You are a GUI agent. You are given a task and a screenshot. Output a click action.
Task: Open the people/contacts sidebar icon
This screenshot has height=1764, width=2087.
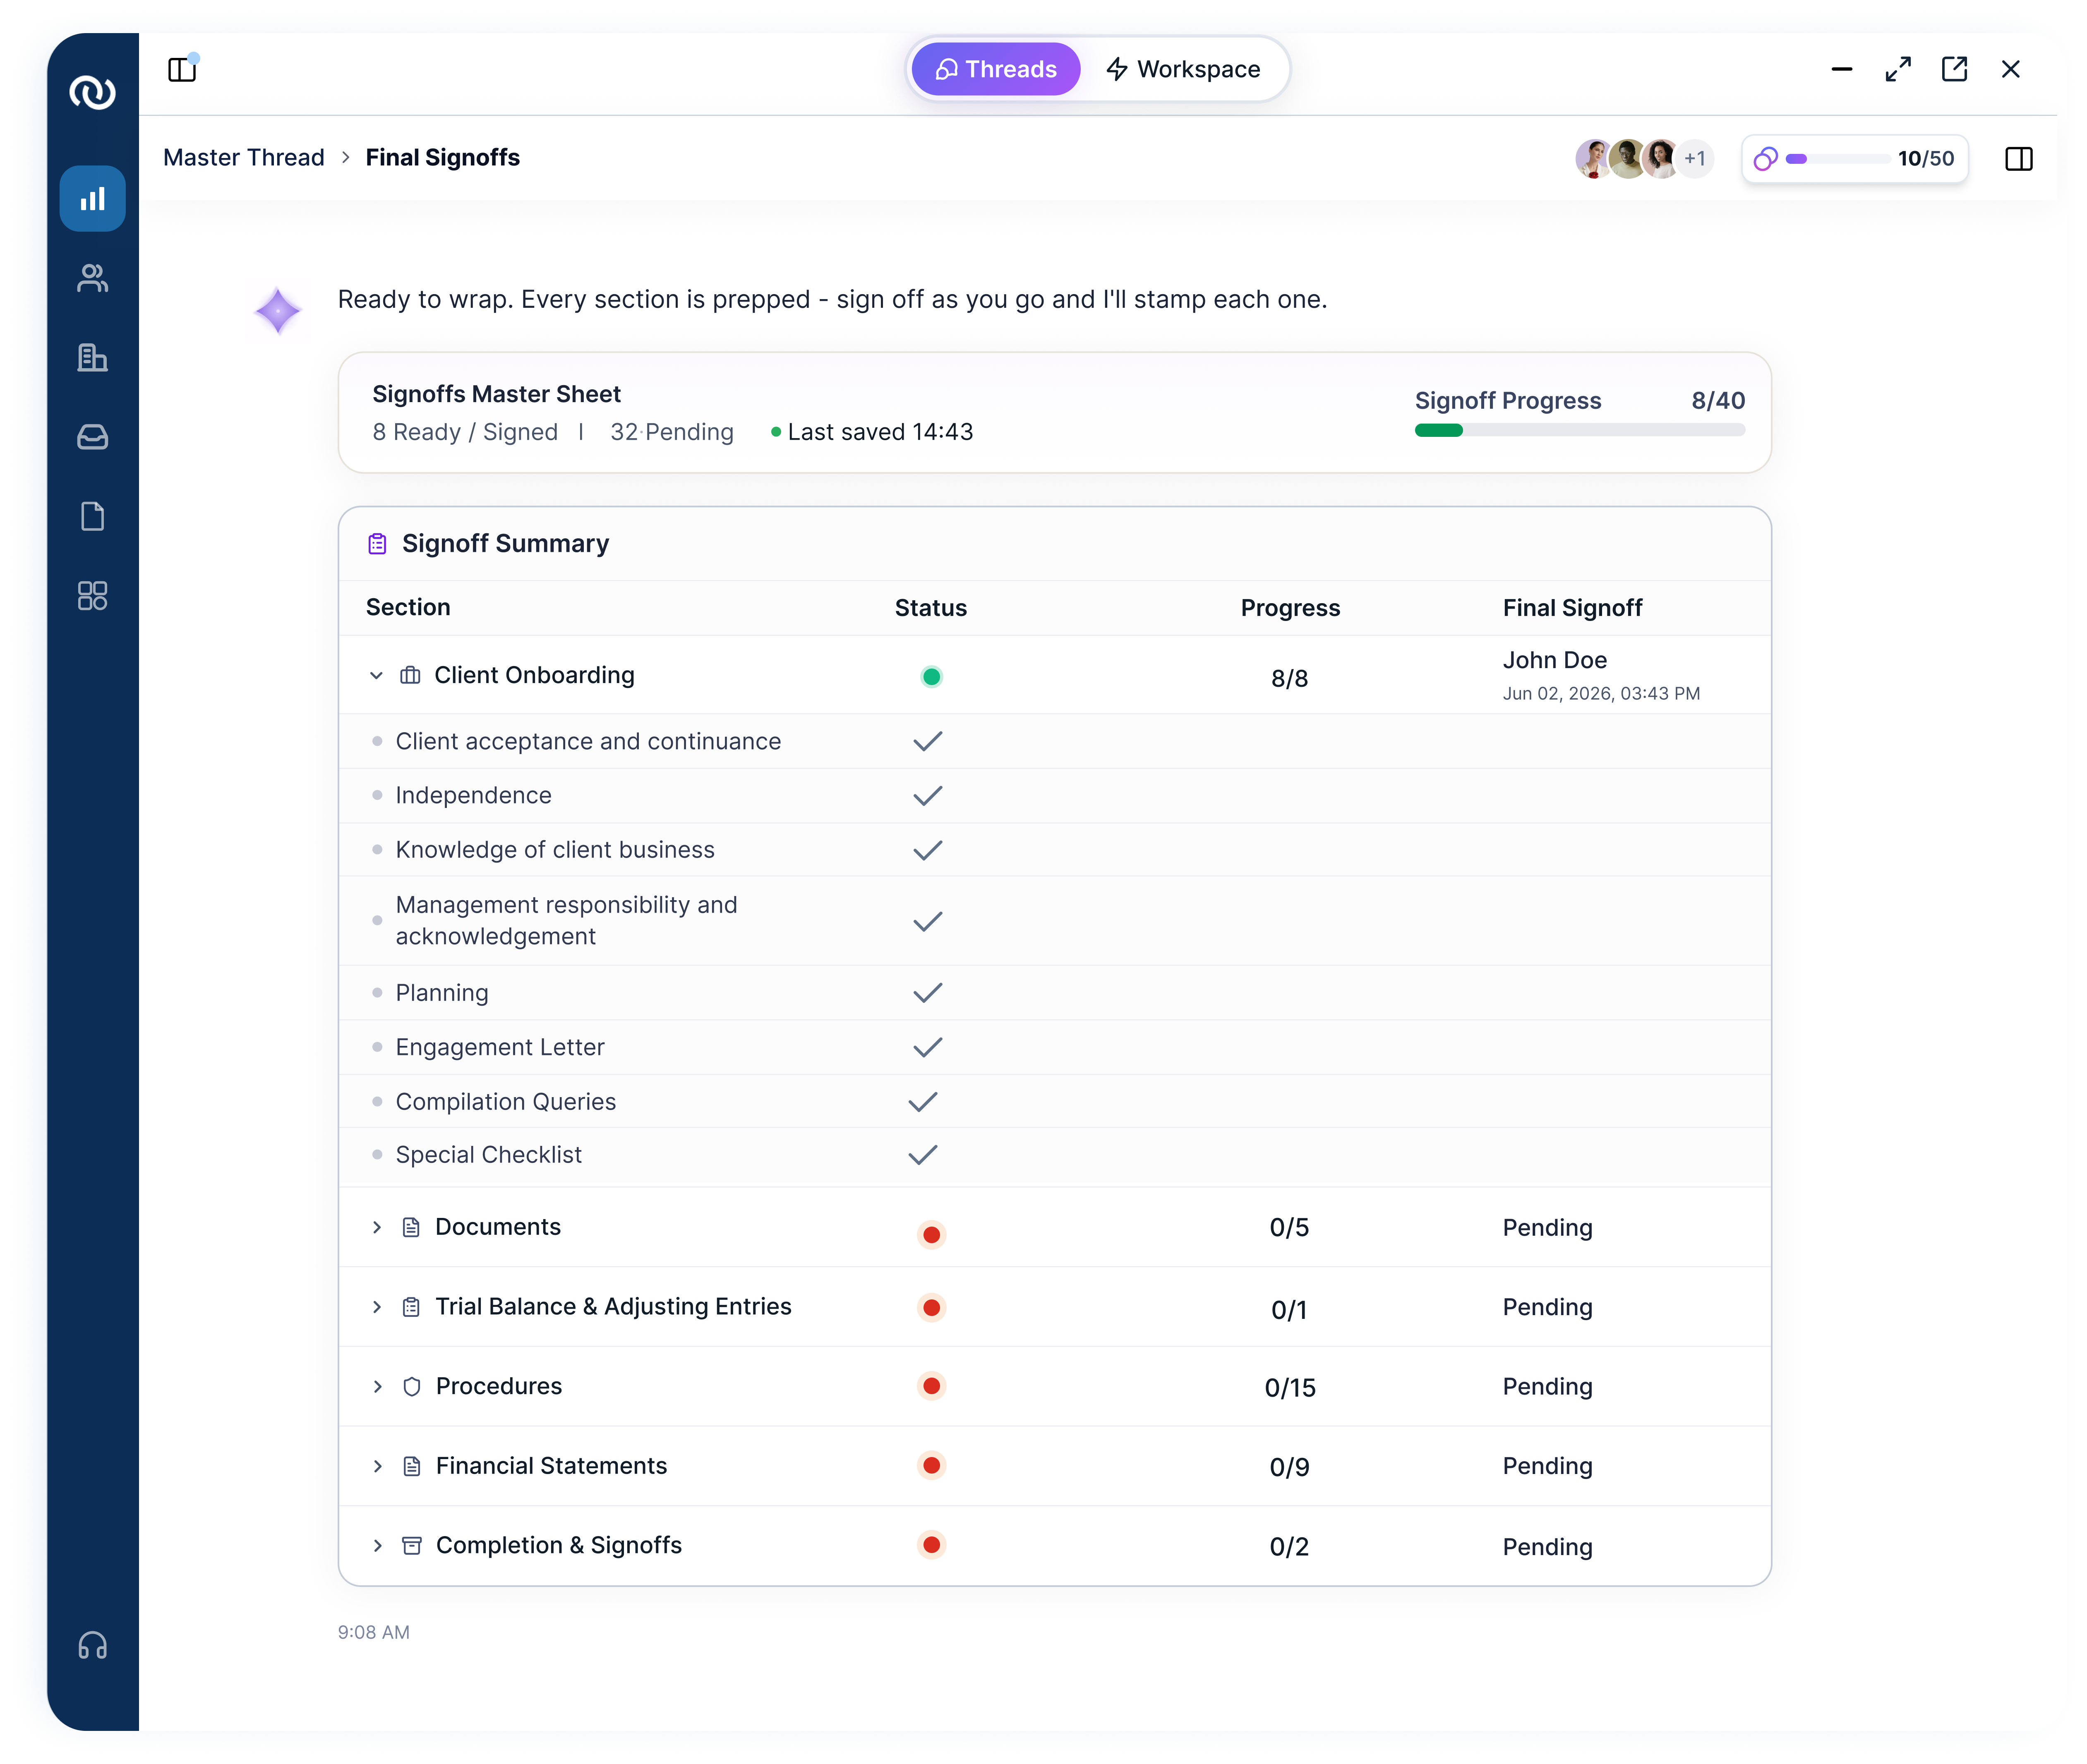pos(92,278)
